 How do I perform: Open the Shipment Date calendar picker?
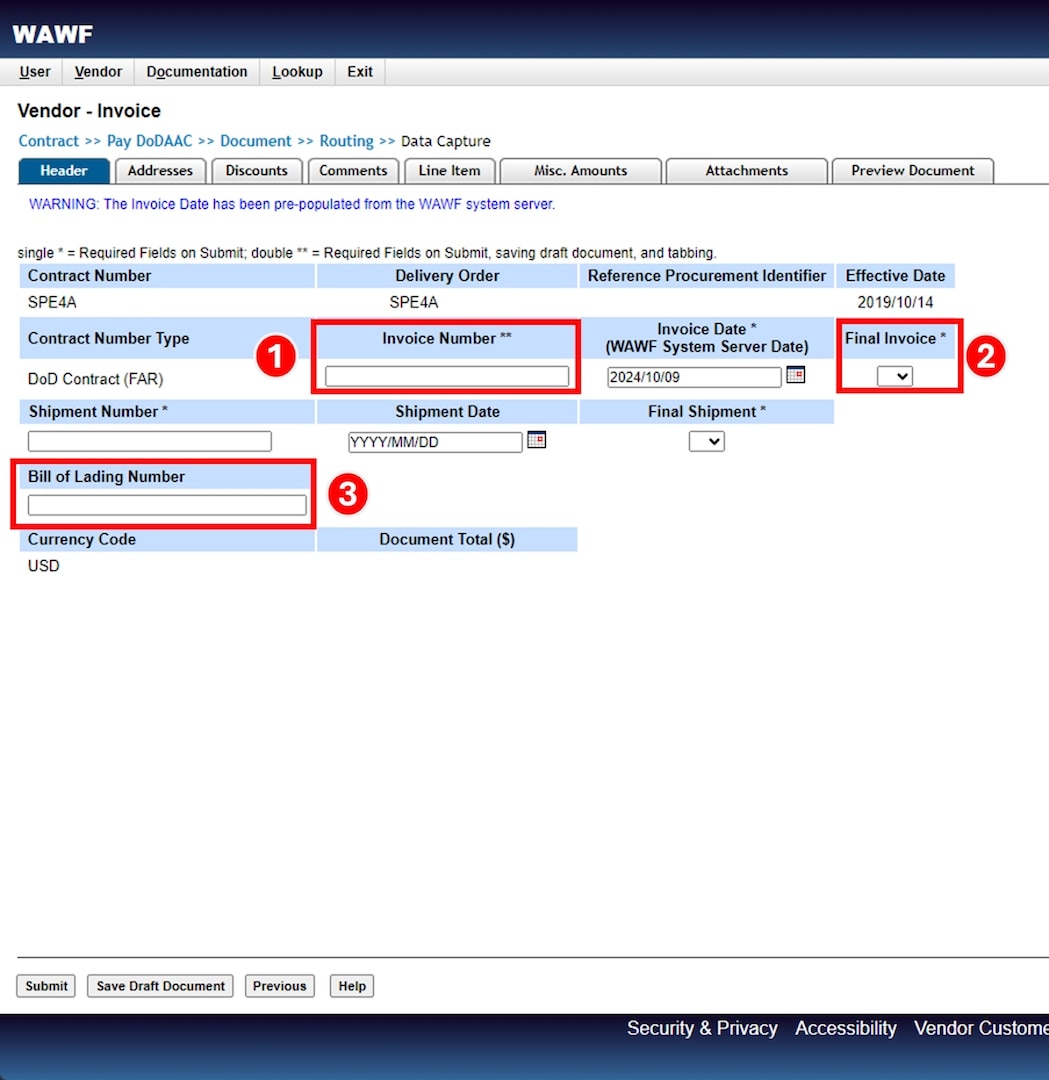click(537, 439)
